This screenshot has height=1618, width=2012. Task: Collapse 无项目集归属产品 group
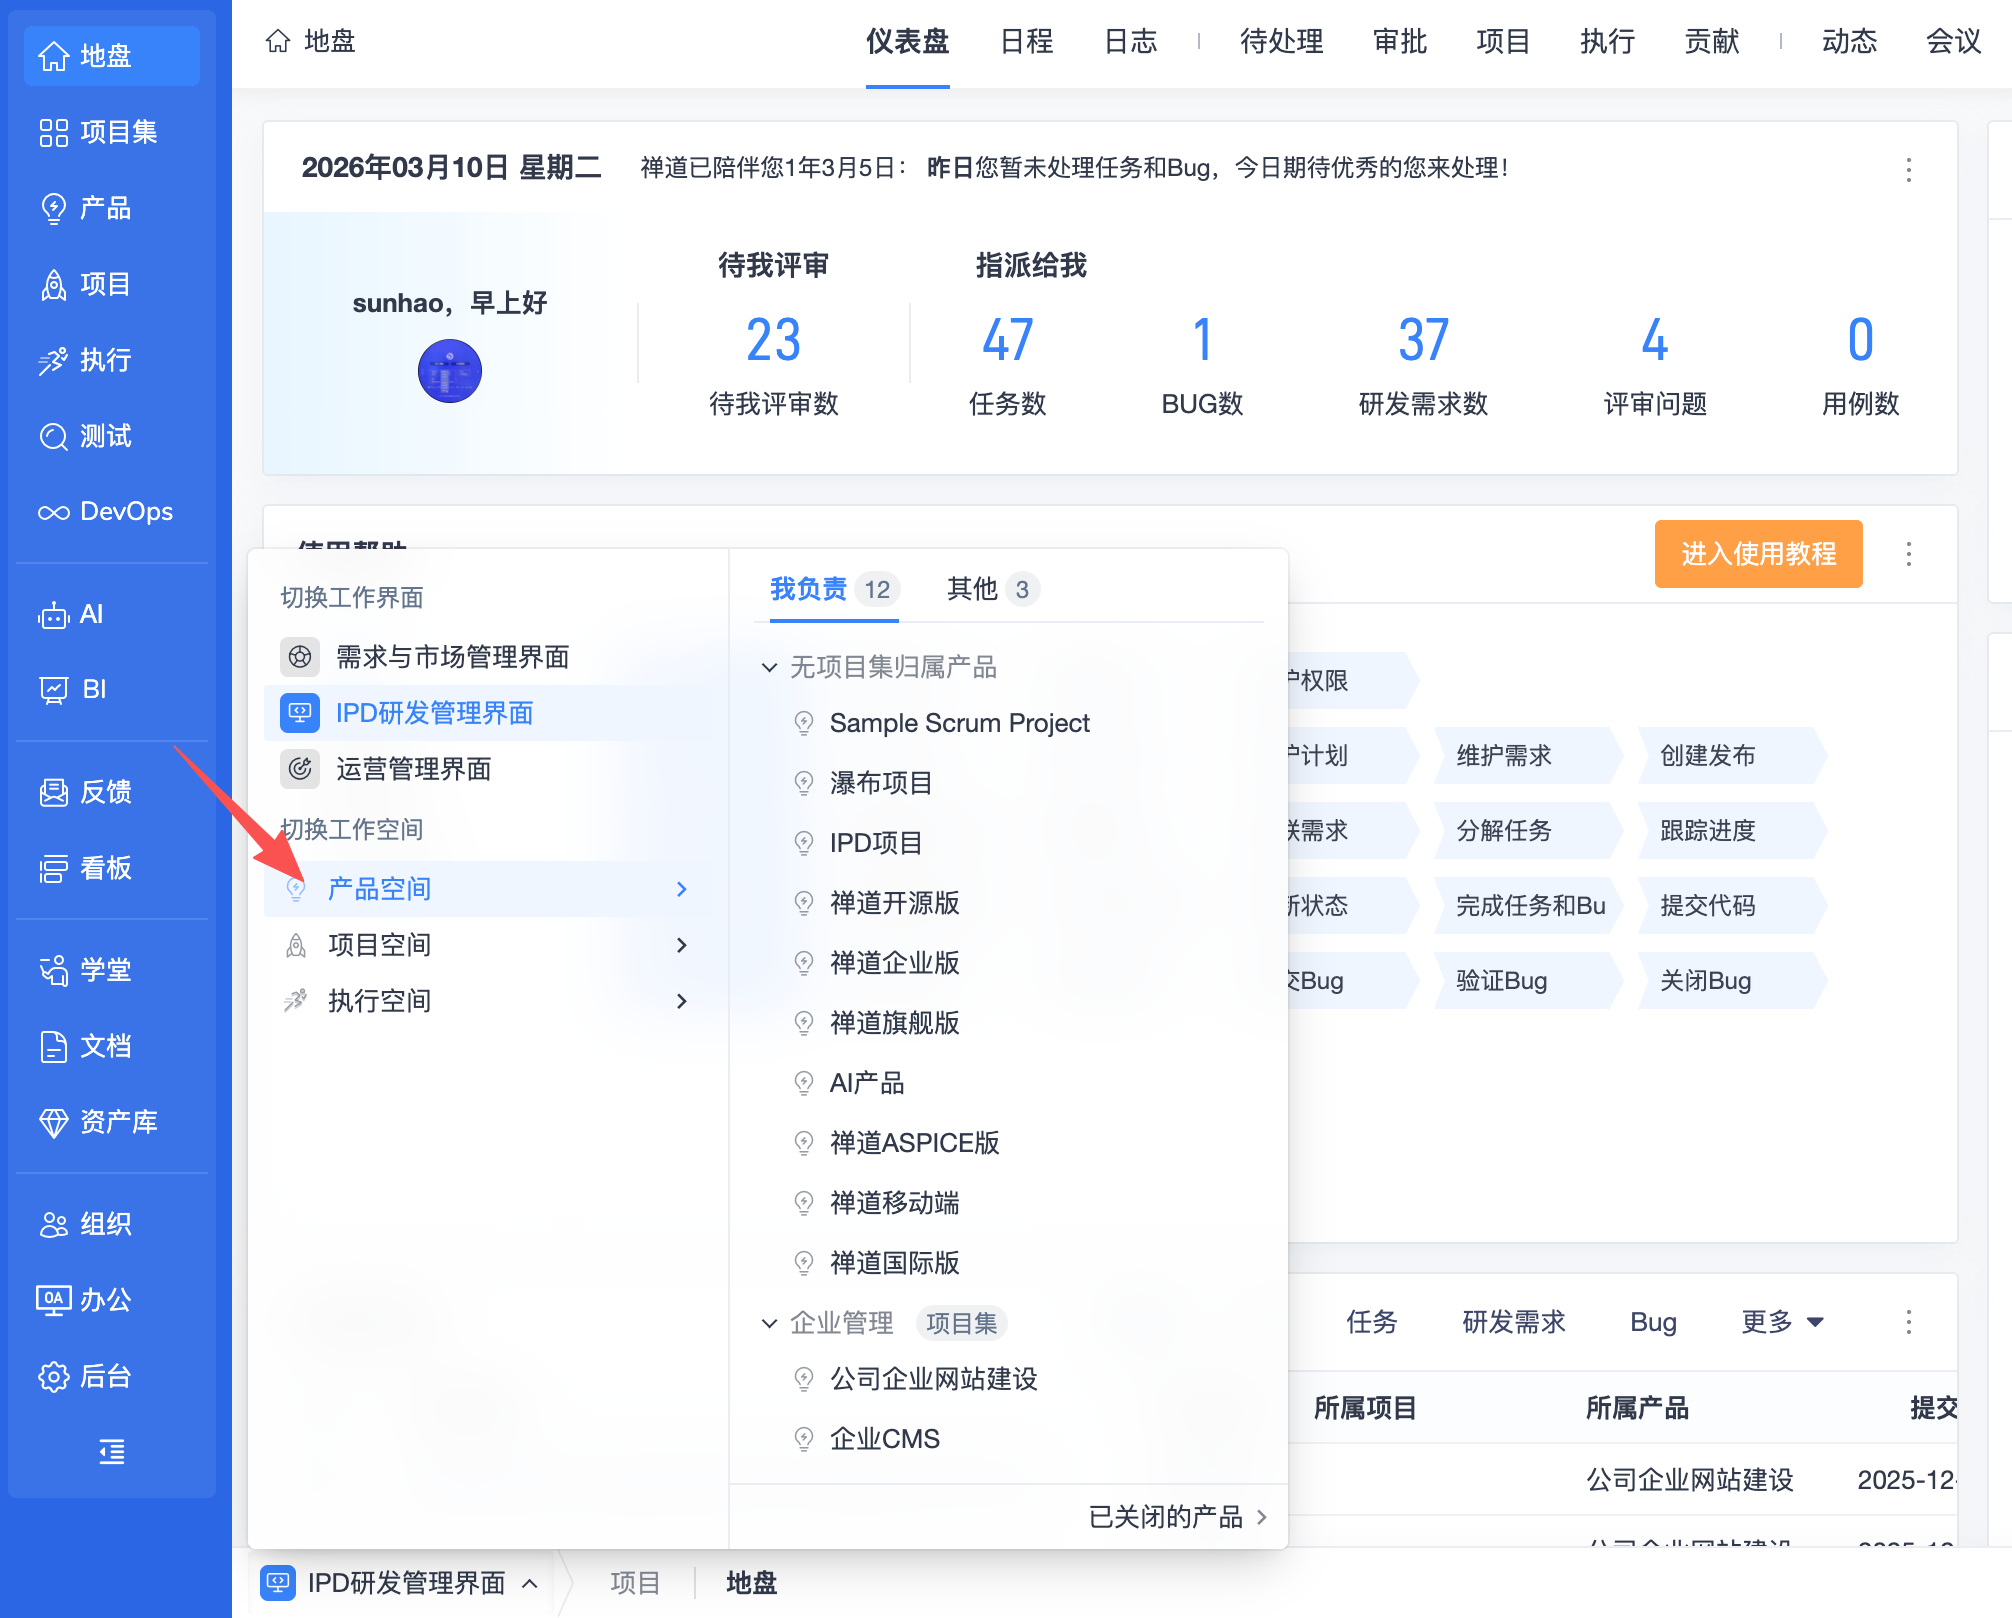click(769, 667)
